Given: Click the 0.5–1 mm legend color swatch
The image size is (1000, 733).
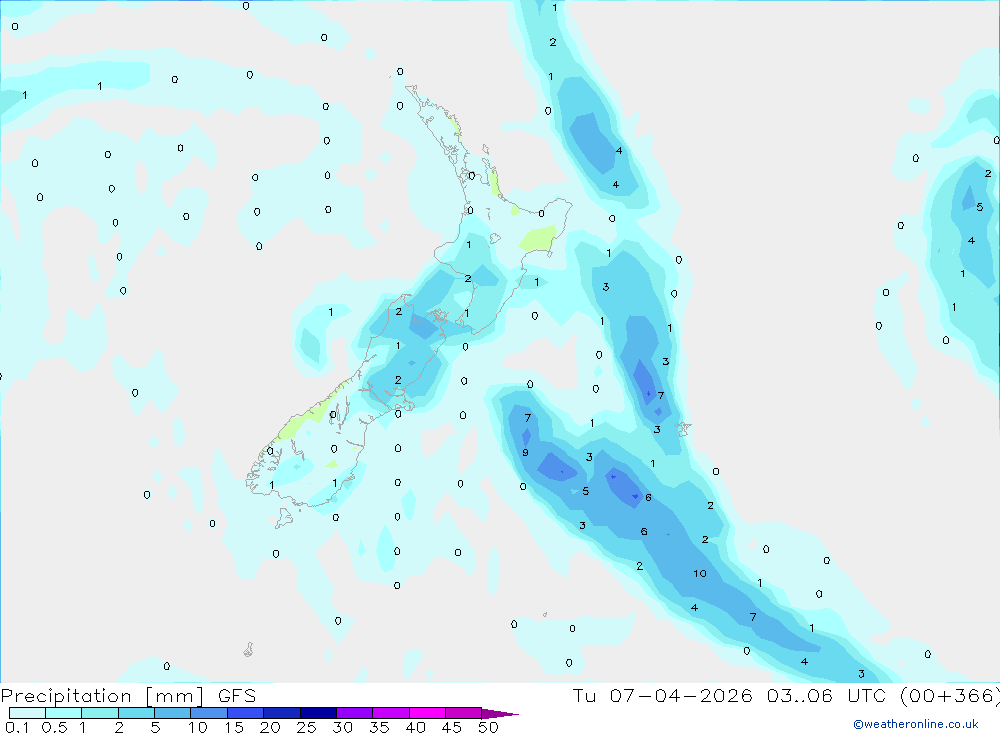Looking at the screenshot, I should [x=64, y=713].
